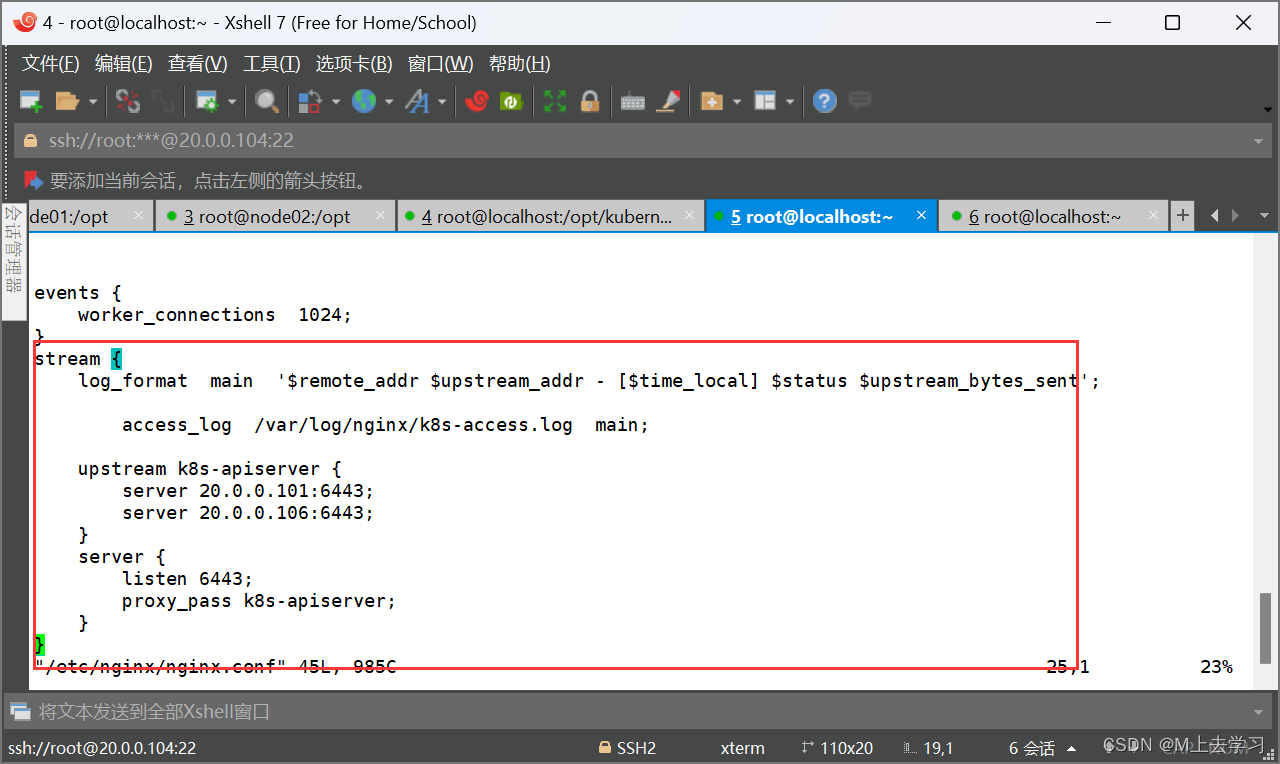Screen dimensions: 1280x764
Task: Click the Highlight marker icon
Action: pyautogui.click(x=669, y=101)
